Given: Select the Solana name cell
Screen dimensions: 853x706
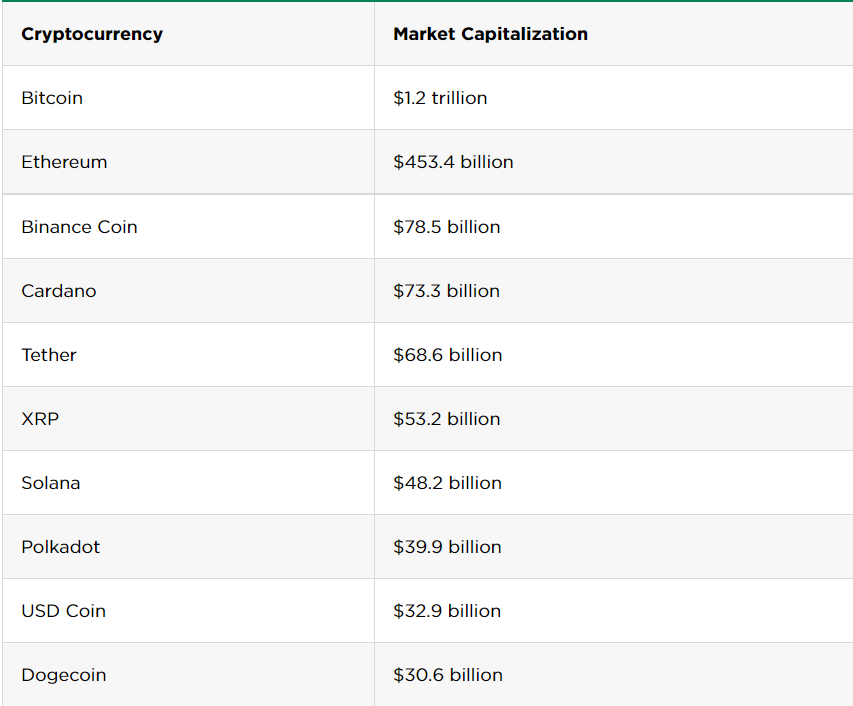Looking at the screenshot, I should coord(51,483).
